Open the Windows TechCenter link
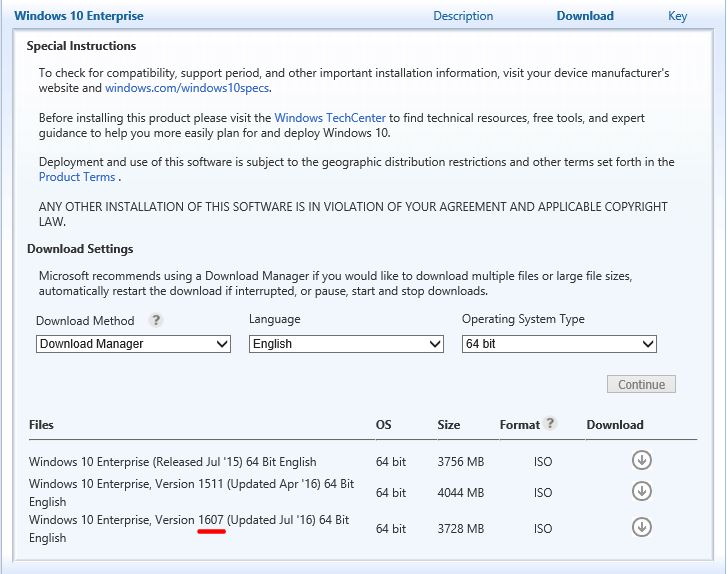This screenshot has height=574, width=727. [330, 118]
